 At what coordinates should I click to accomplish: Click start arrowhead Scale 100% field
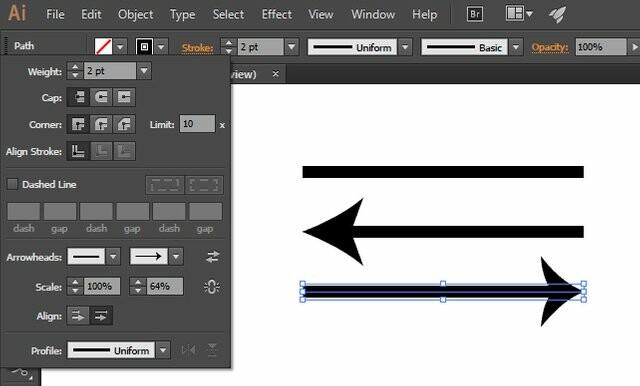click(x=102, y=286)
